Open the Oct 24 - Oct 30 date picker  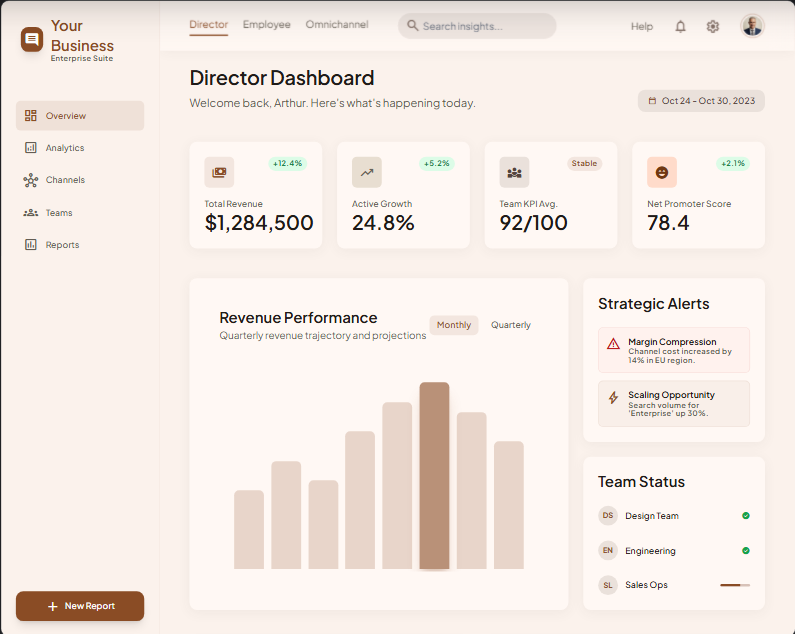[701, 101]
